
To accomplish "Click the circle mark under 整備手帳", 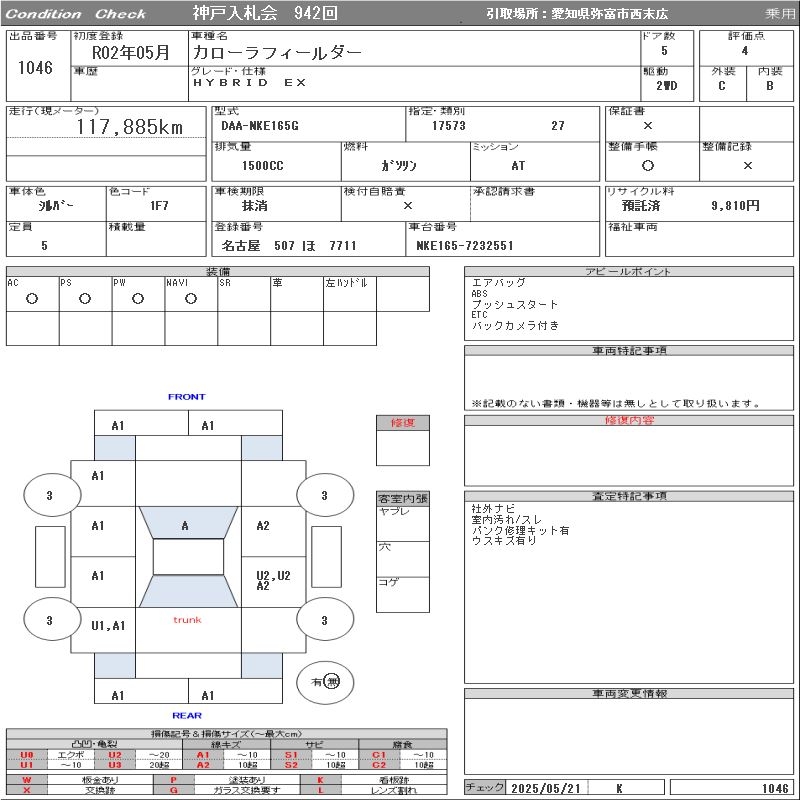I will 648,165.
